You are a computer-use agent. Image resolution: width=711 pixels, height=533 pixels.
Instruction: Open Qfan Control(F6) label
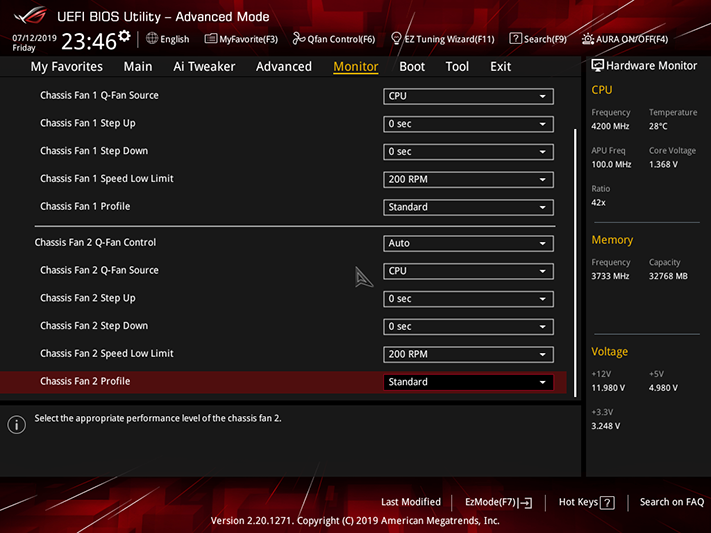341,39
